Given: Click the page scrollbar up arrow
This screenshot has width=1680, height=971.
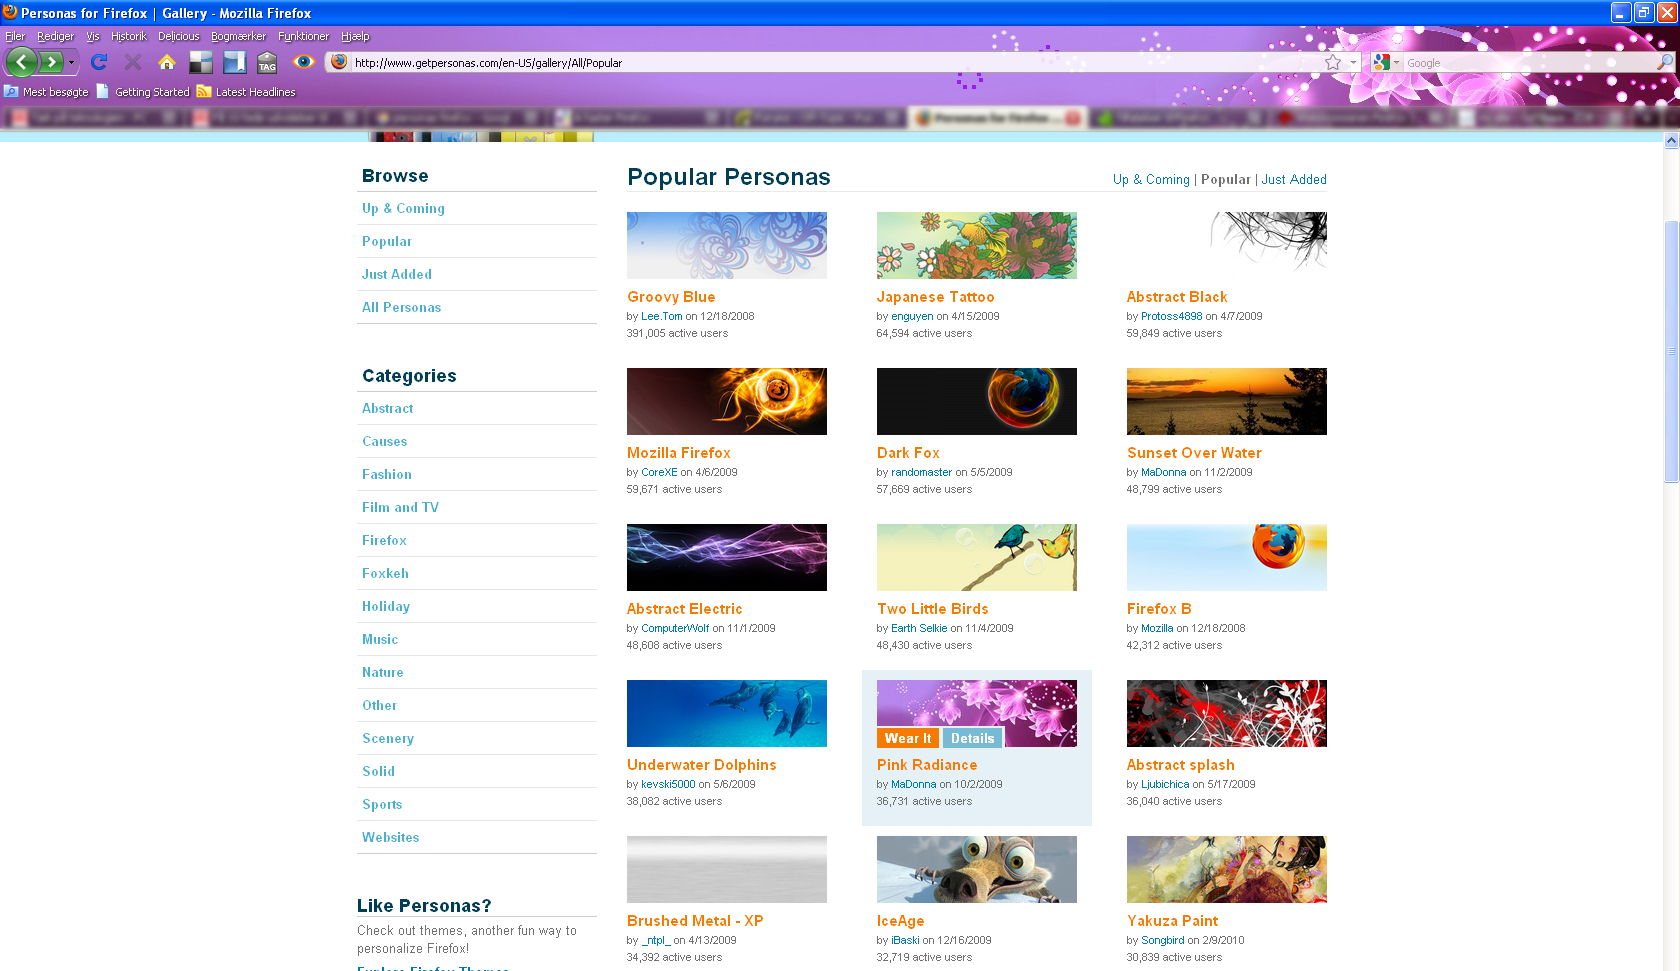Looking at the screenshot, I should click(1671, 141).
